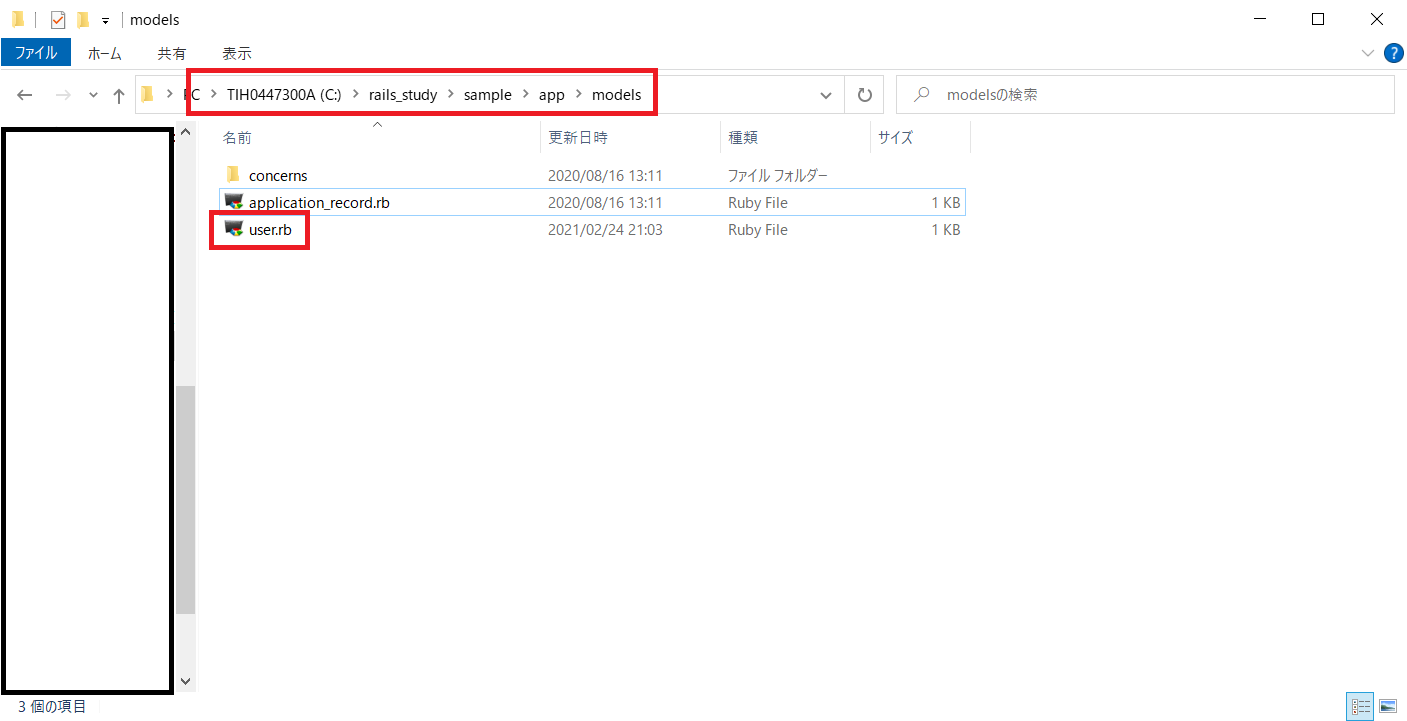Expand the address bar history dropdown
This screenshot has height=721, width=1407.
click(826, 95)
